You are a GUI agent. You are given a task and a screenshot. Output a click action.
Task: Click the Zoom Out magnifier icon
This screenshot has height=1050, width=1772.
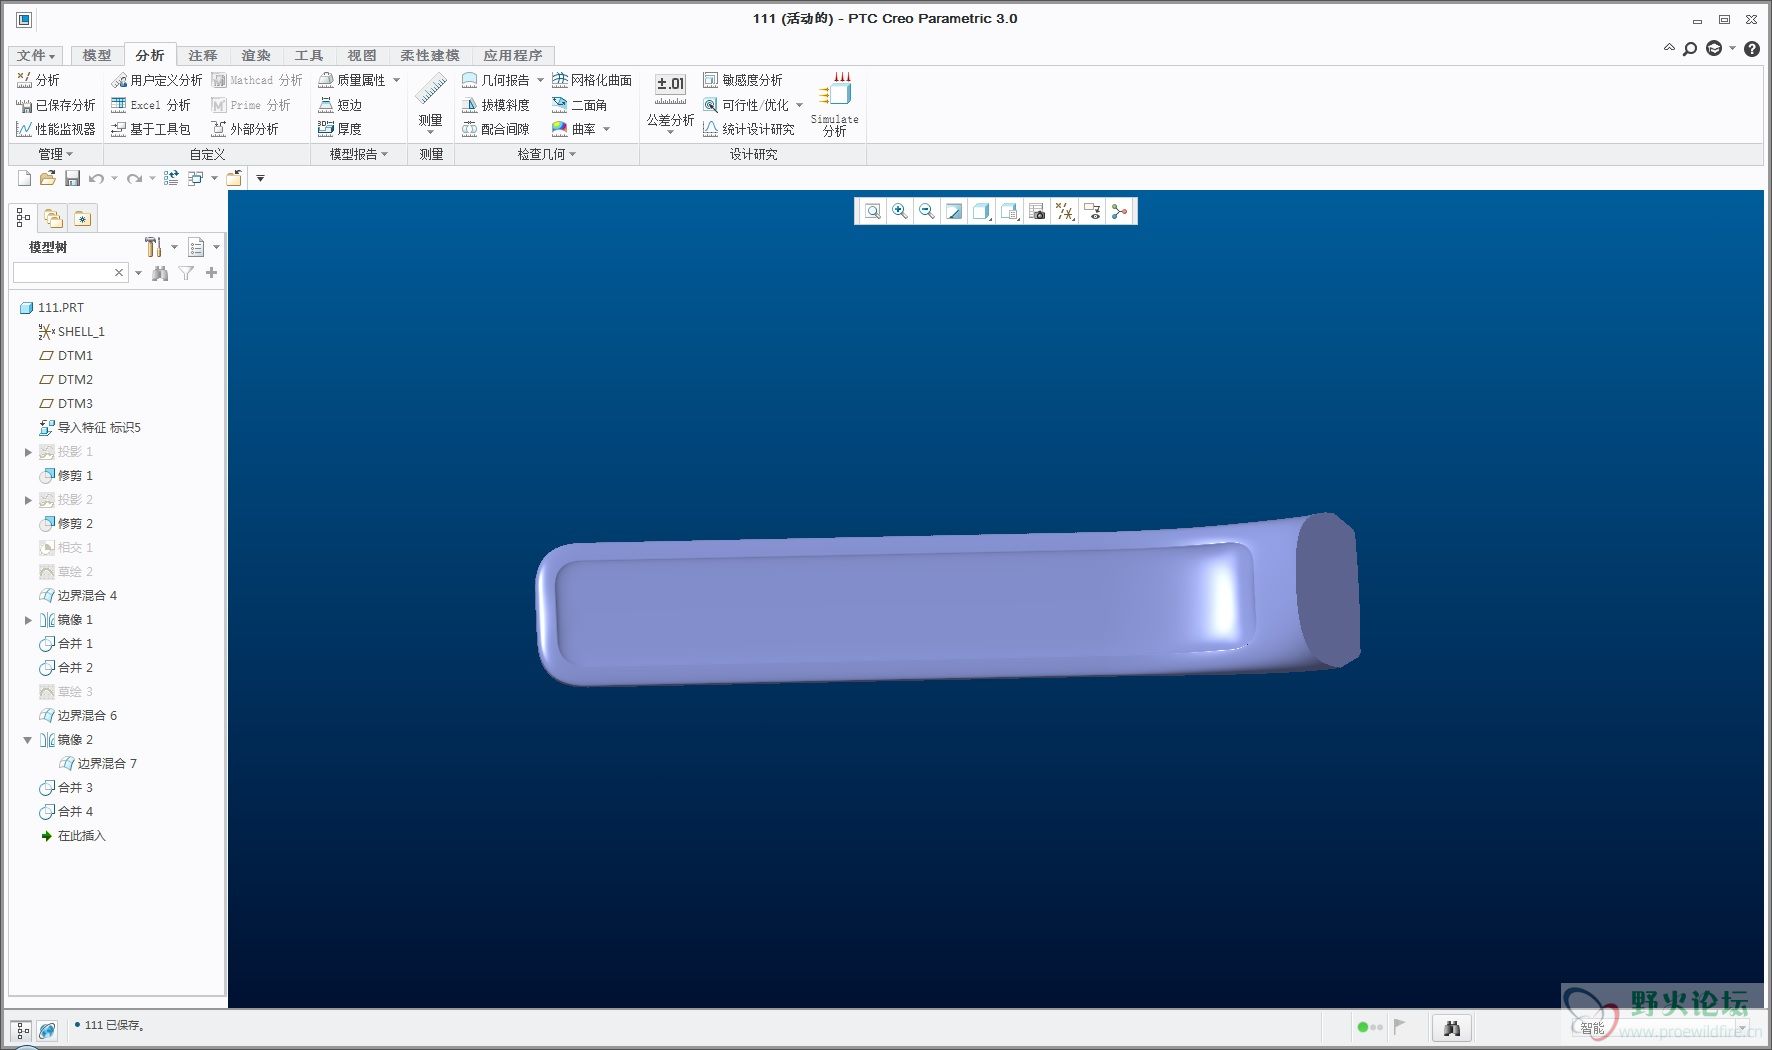coord(927,211)
